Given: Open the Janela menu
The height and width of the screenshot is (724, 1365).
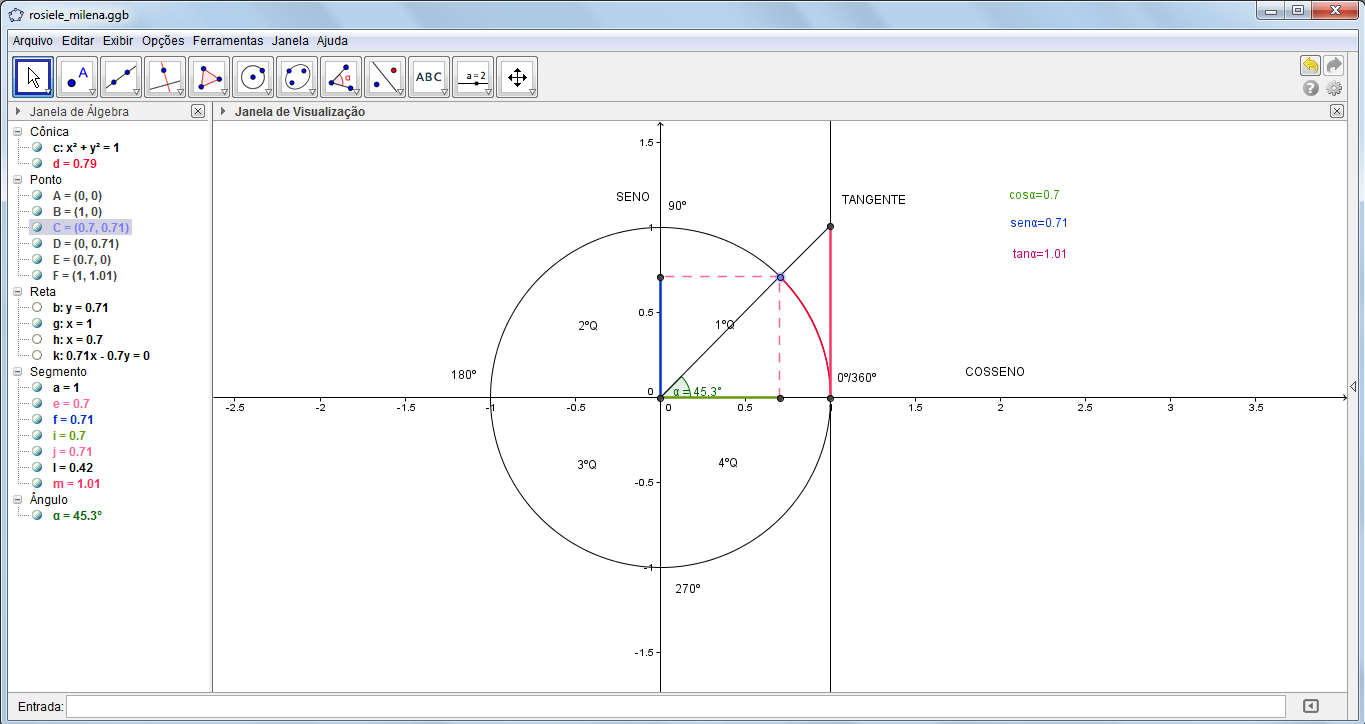Looking at the screenshot, I should [x=290, y=41].
